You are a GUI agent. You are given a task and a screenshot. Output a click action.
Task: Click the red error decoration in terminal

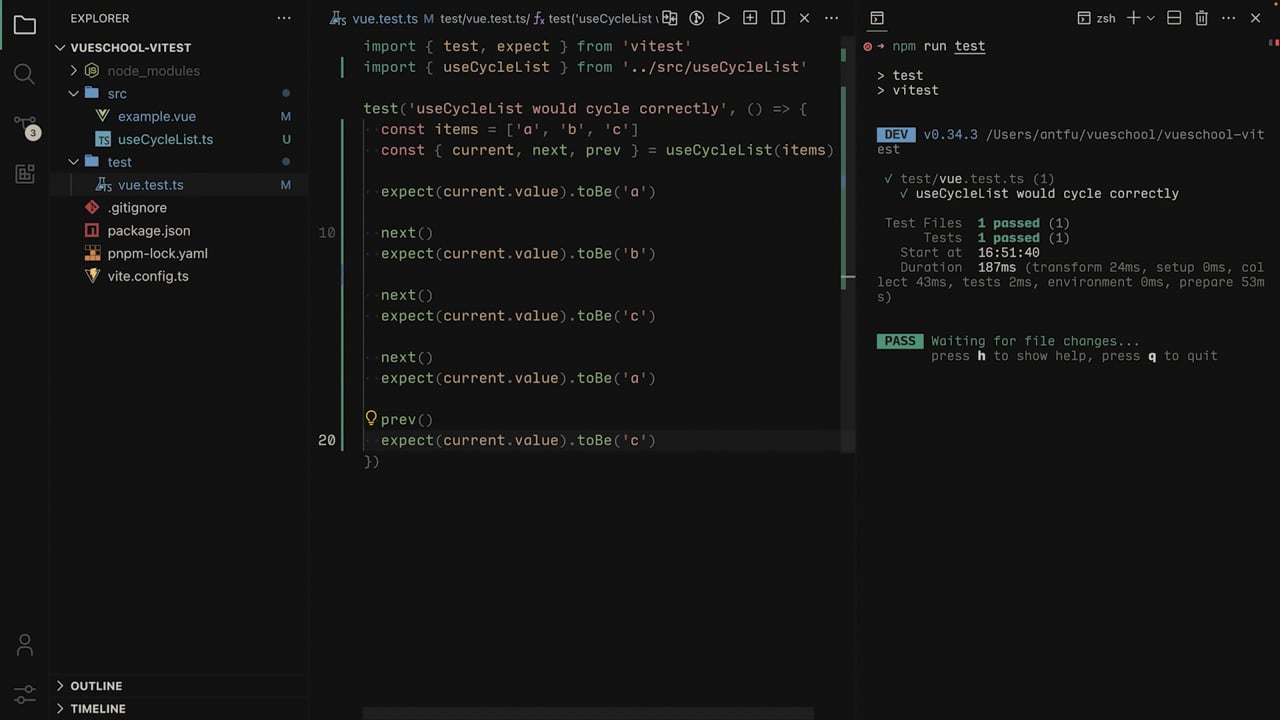click(869, 46)
